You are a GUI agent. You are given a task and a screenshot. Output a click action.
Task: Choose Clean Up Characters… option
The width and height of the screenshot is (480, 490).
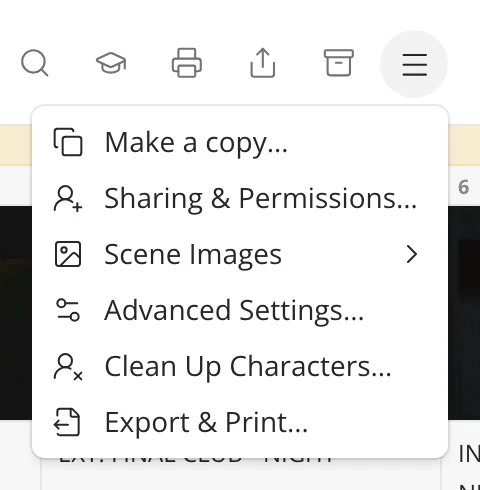click(240, 366)
